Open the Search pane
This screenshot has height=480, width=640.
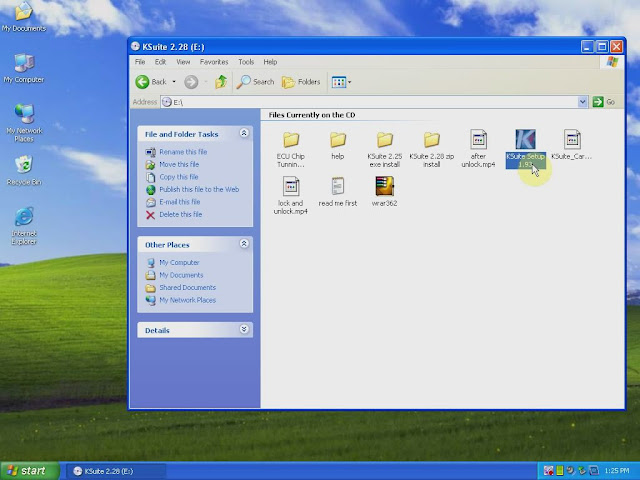[x=256, y=82]
